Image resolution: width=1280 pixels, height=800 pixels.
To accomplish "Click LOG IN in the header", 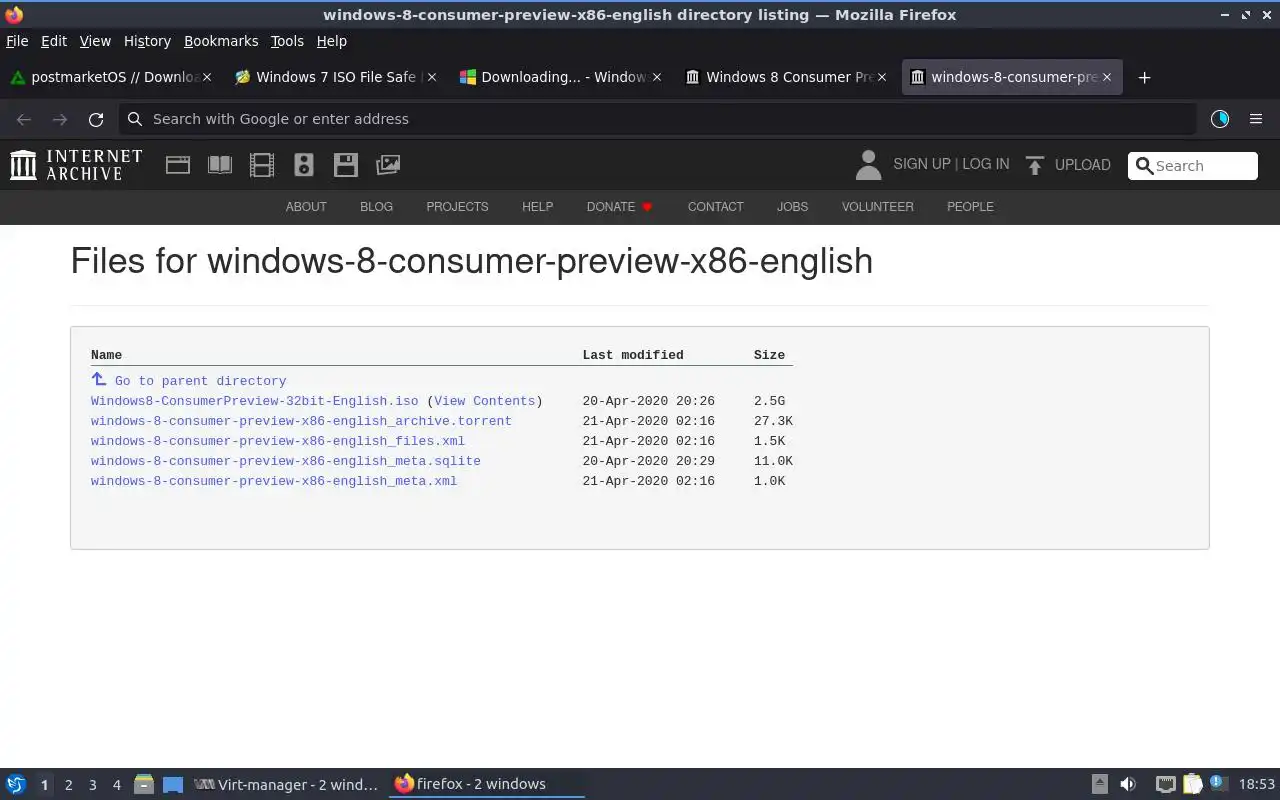I will coord(986,164).
